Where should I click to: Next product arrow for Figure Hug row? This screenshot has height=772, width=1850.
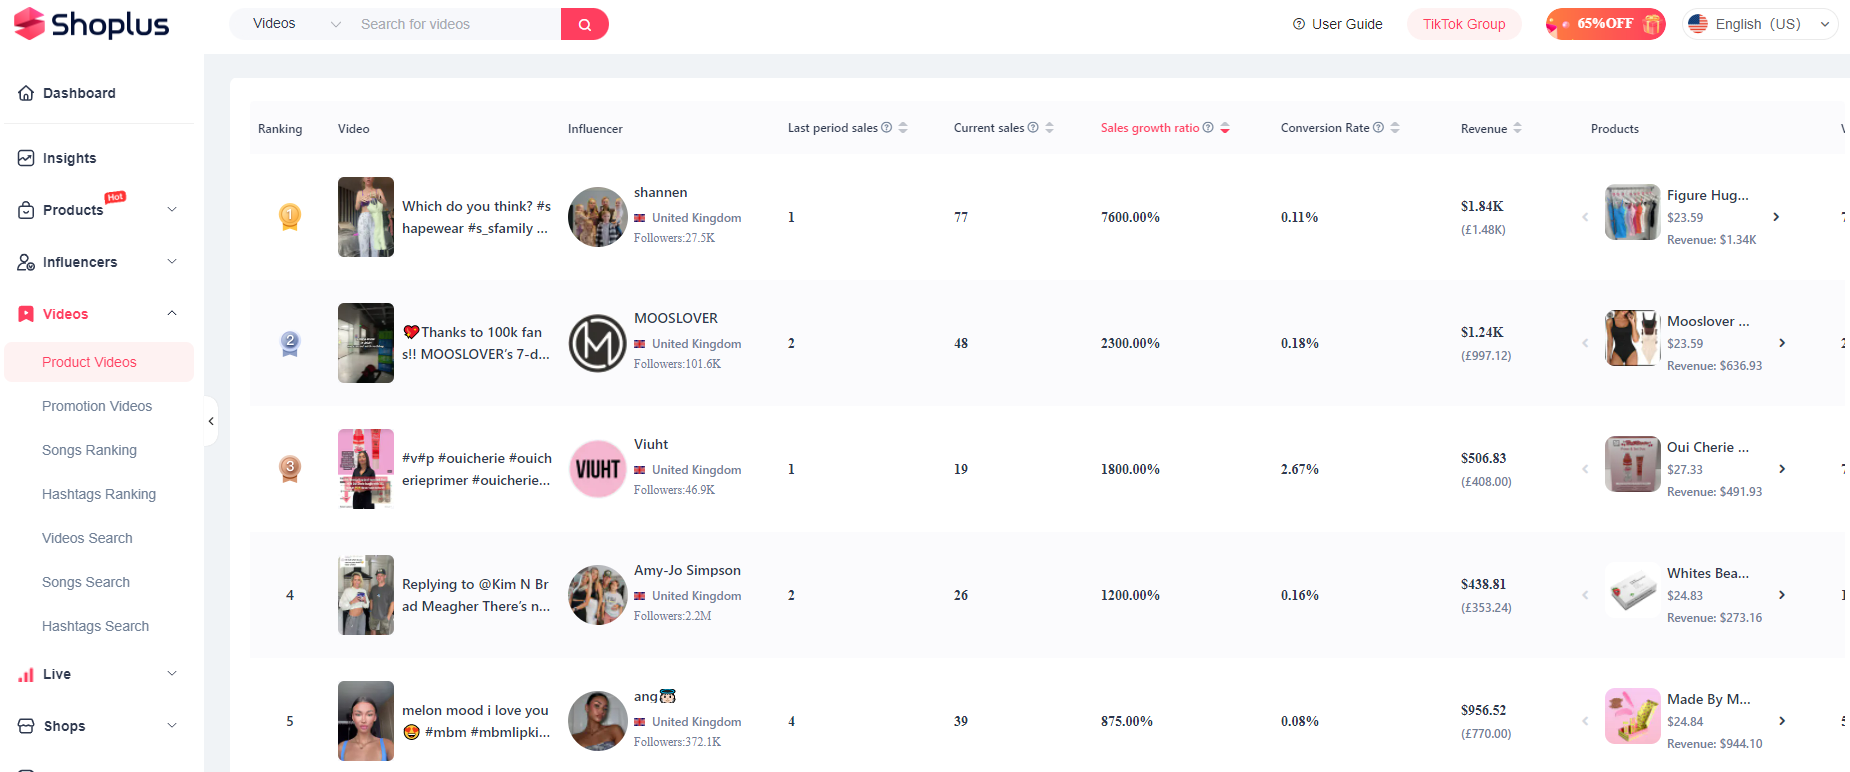[1776, 217]
